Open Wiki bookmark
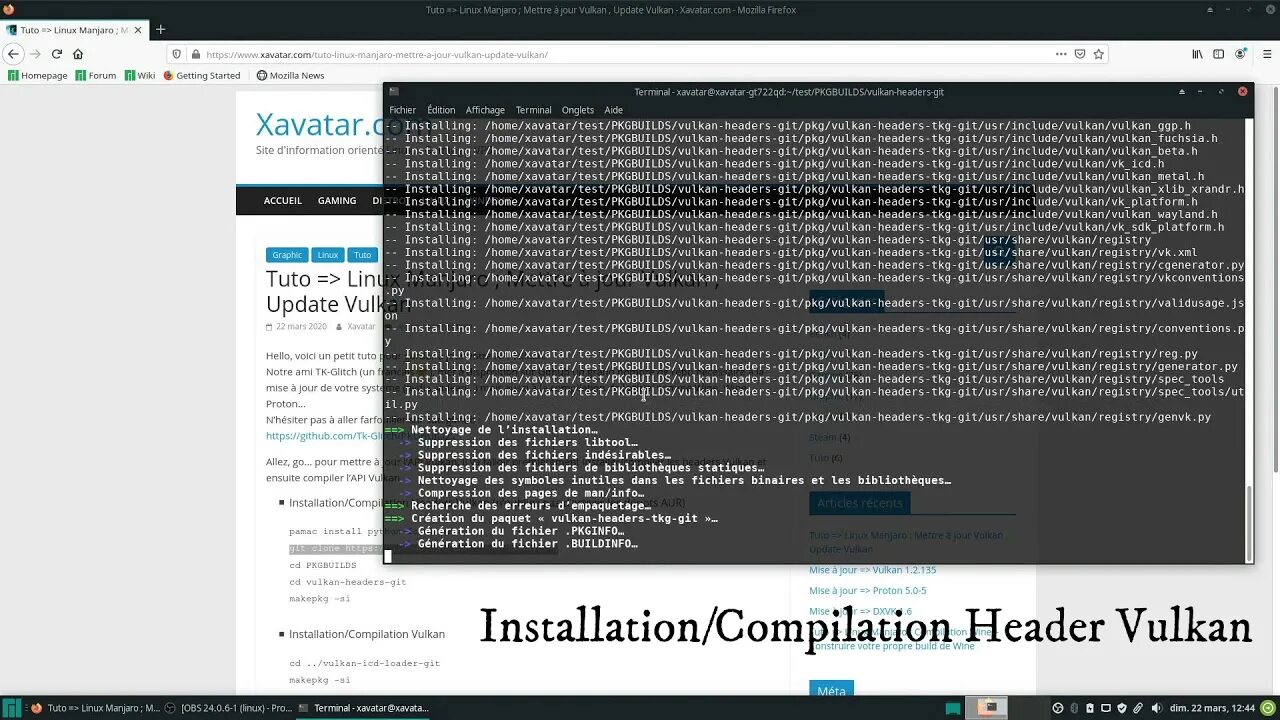The height and width of the screenshot is (720, 1280). pos(140,75)
